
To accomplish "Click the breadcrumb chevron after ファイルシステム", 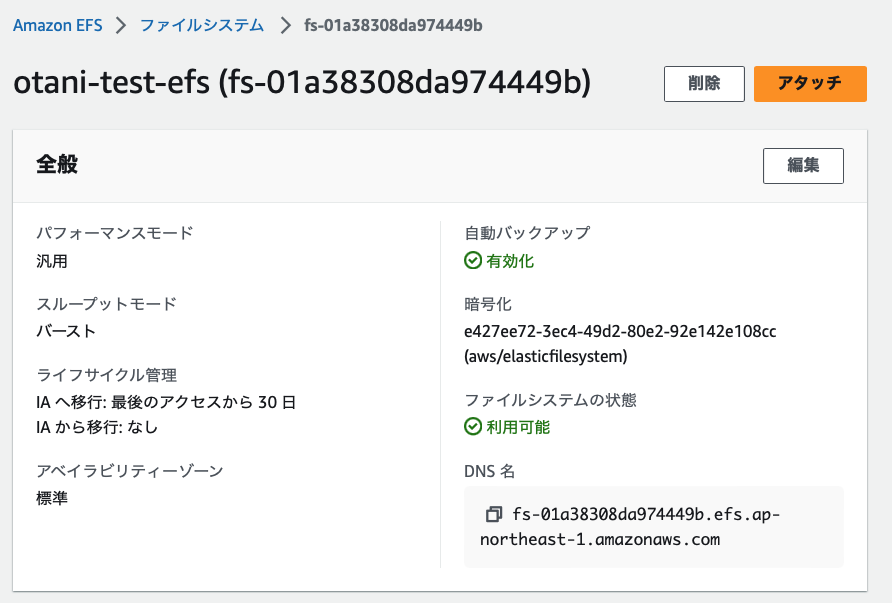I will [x=284, y=25].
